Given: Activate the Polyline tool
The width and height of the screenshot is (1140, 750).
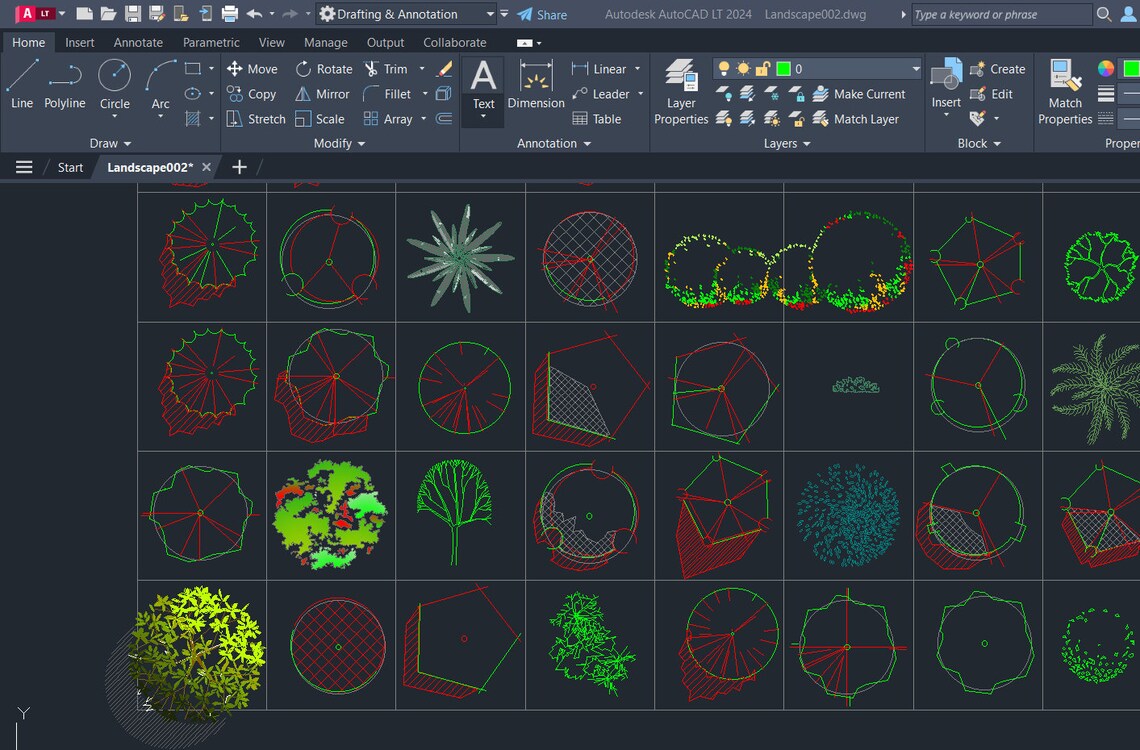Looking at the screenshot, I should point(64,86).
